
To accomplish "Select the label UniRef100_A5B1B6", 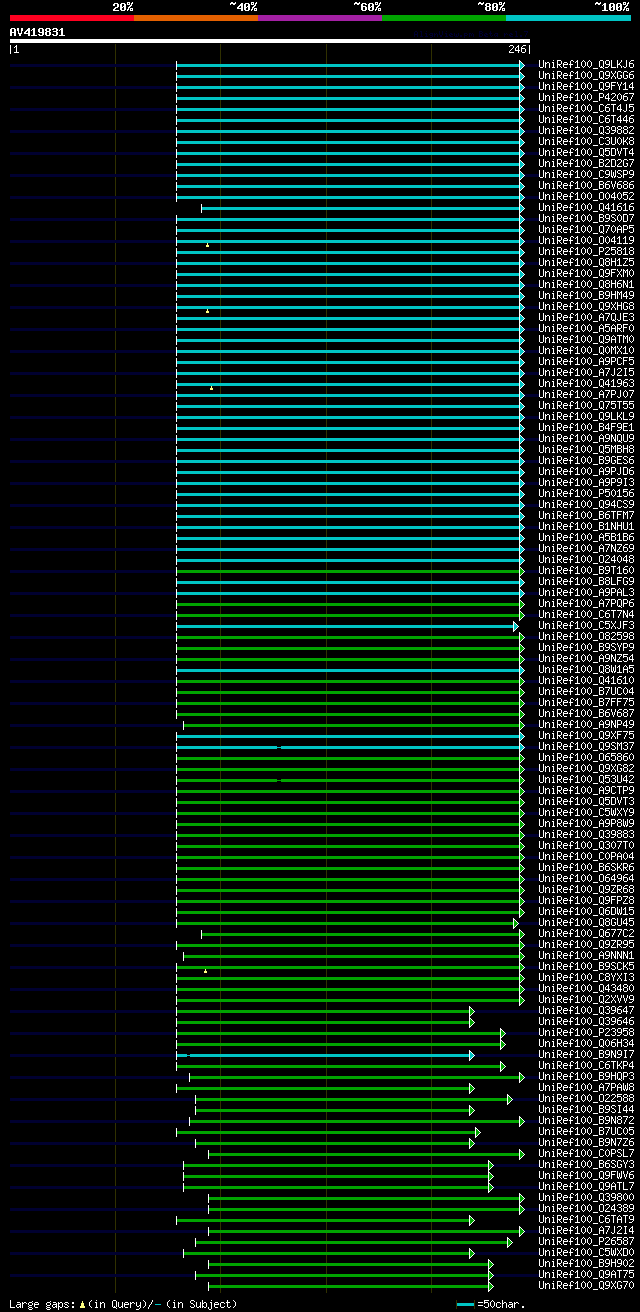I will [x=586, y=537].
